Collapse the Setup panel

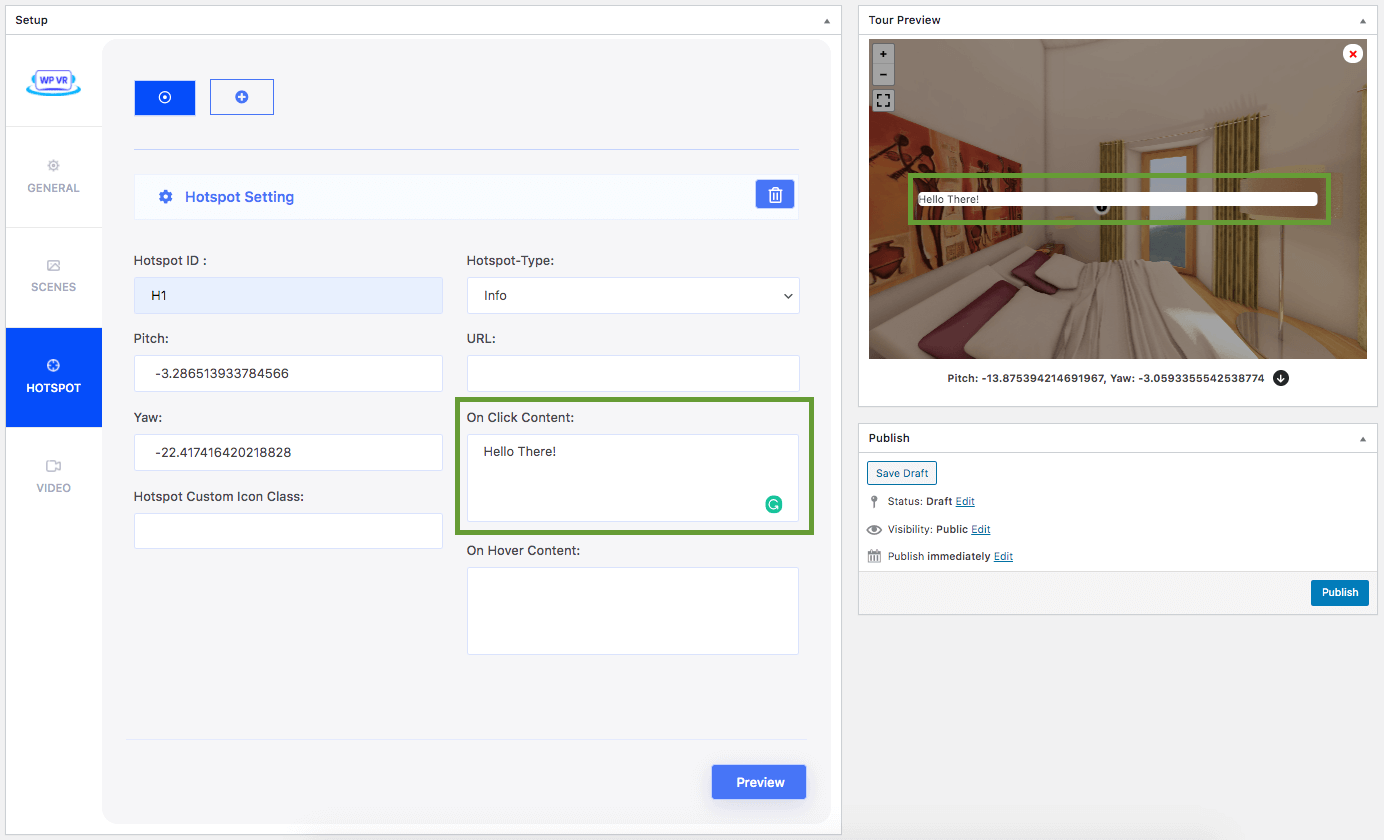(x=826, y=21)
